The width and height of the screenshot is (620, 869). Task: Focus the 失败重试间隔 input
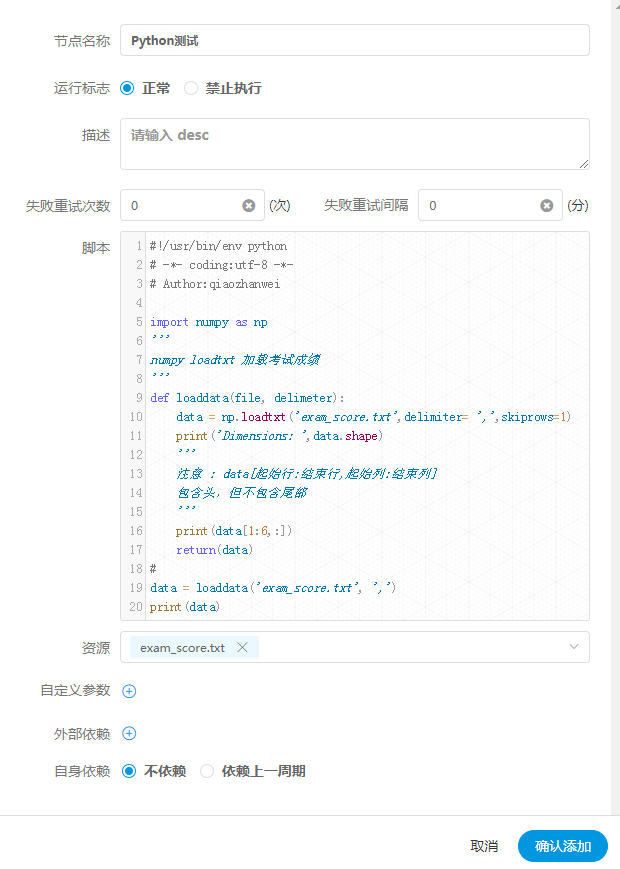(x=490, y=205)
